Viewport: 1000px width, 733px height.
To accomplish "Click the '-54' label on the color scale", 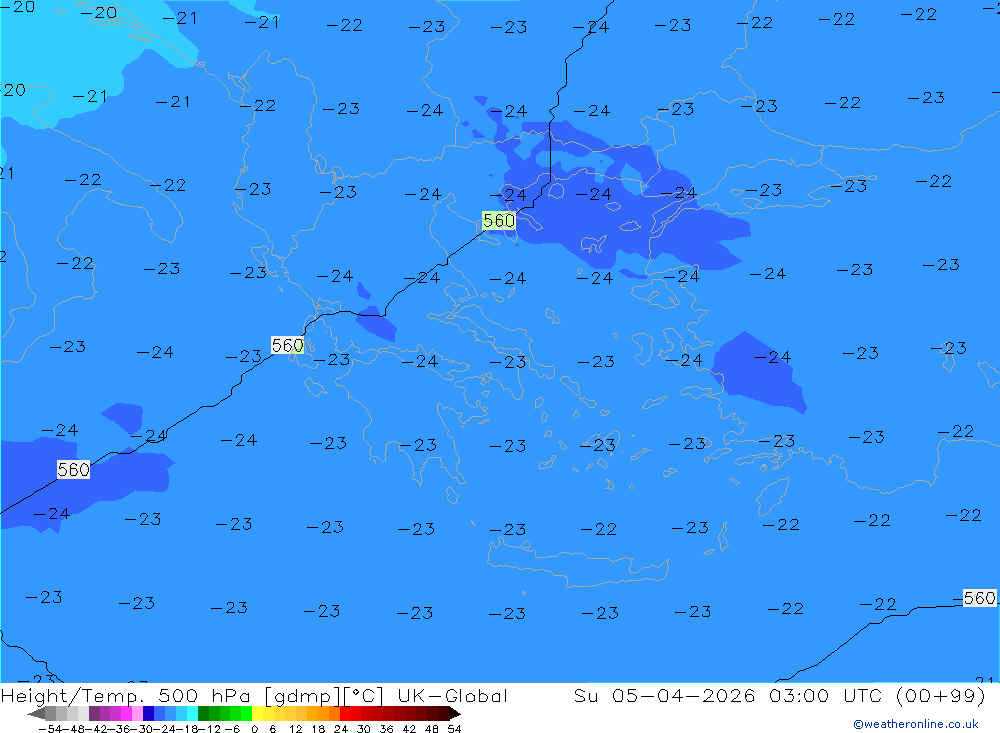I will coord(50,729).
